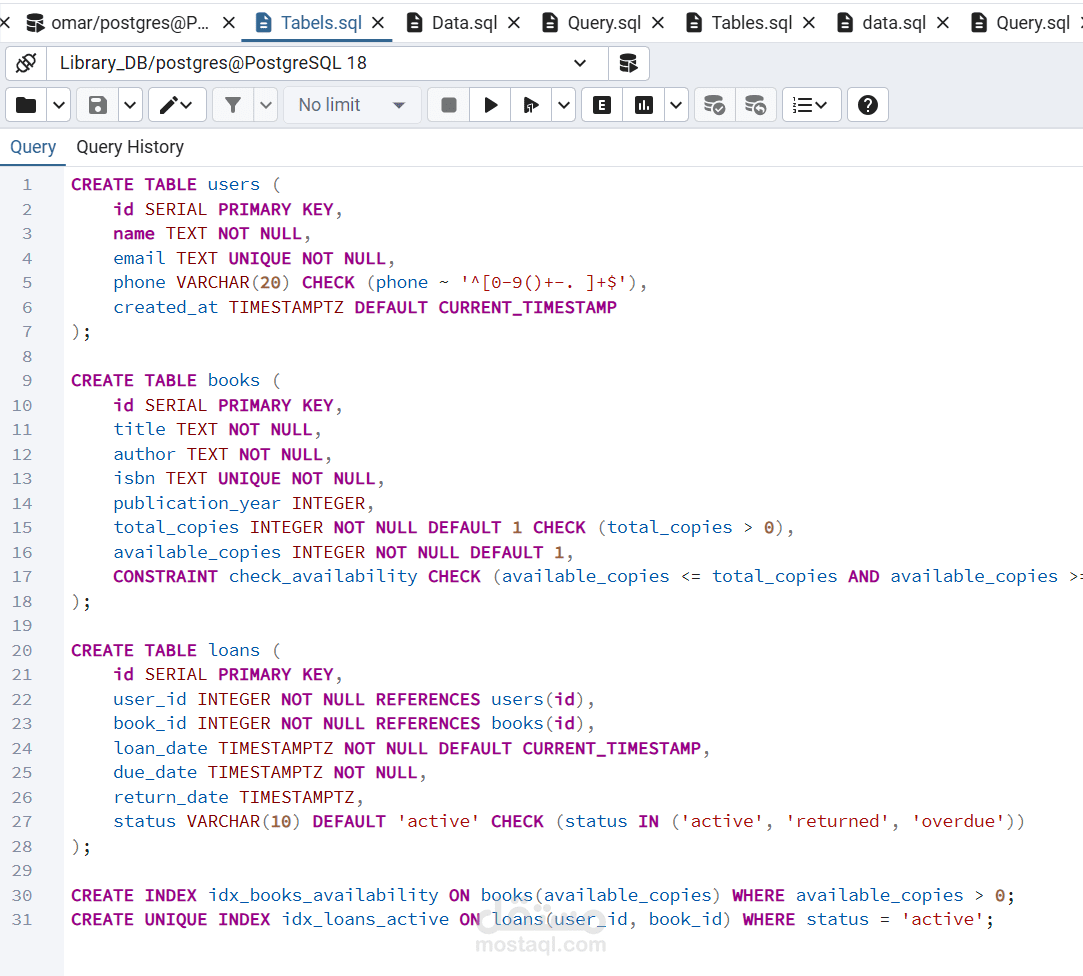Open the help question mark icon
The width and height of the screenshot is (1083, 976).
click(x=868, y=105)
